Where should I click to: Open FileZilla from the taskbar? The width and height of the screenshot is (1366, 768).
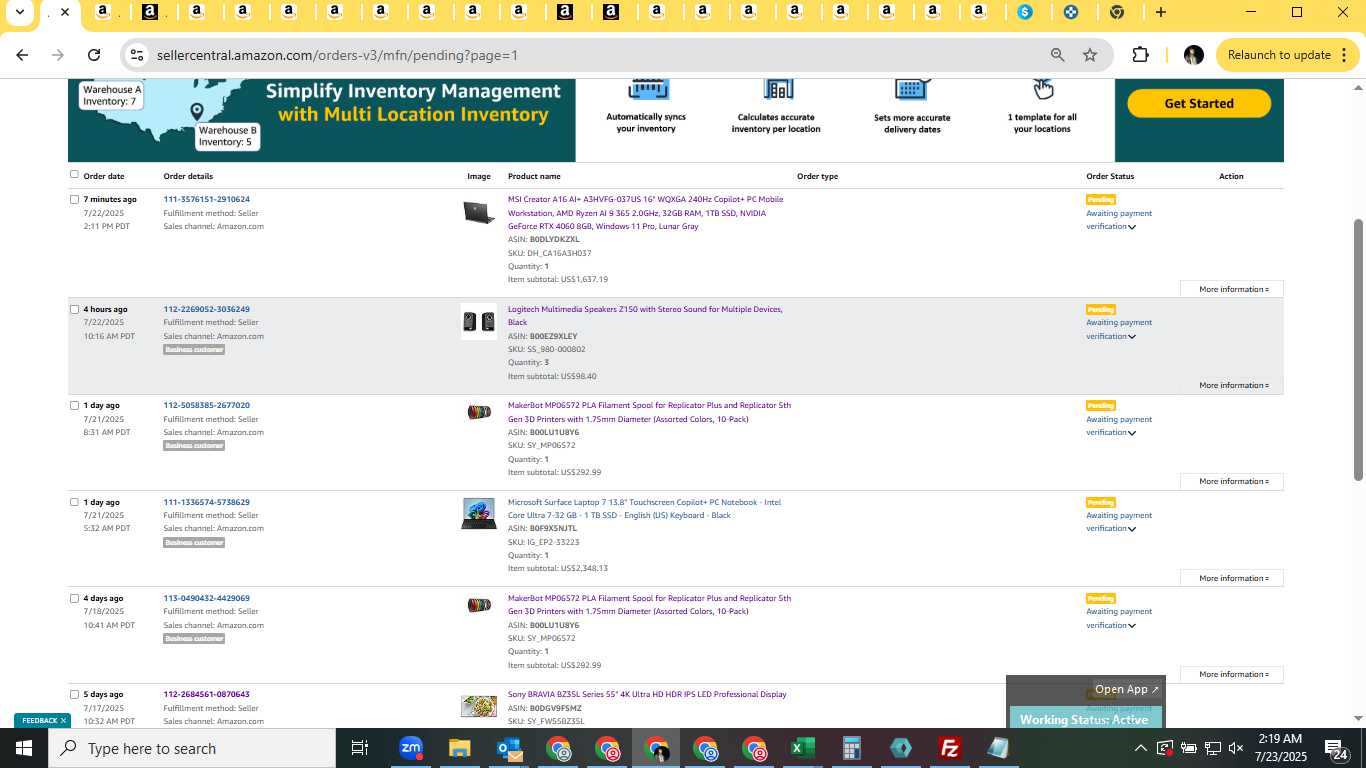click(x=950, y=748)
